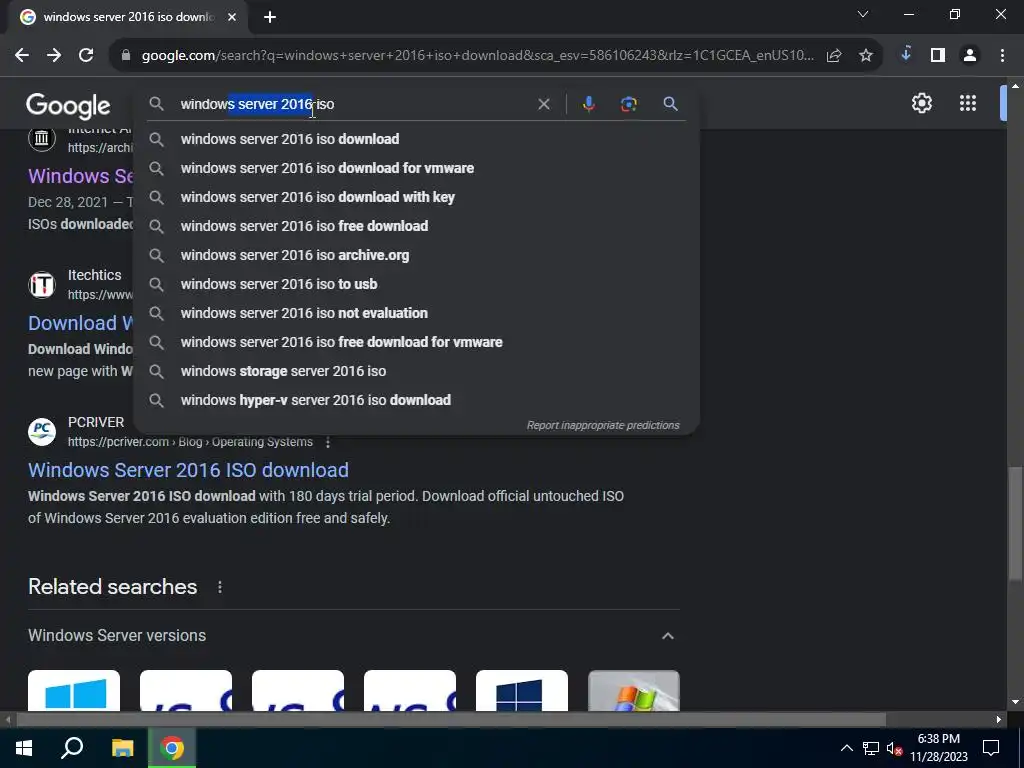Viewport: 1024px width, 768px height.
Task: Open 'Windows Server 2016 ISO download' PCRIVER result
Action: pyautogui.click(x=188, y=470)
